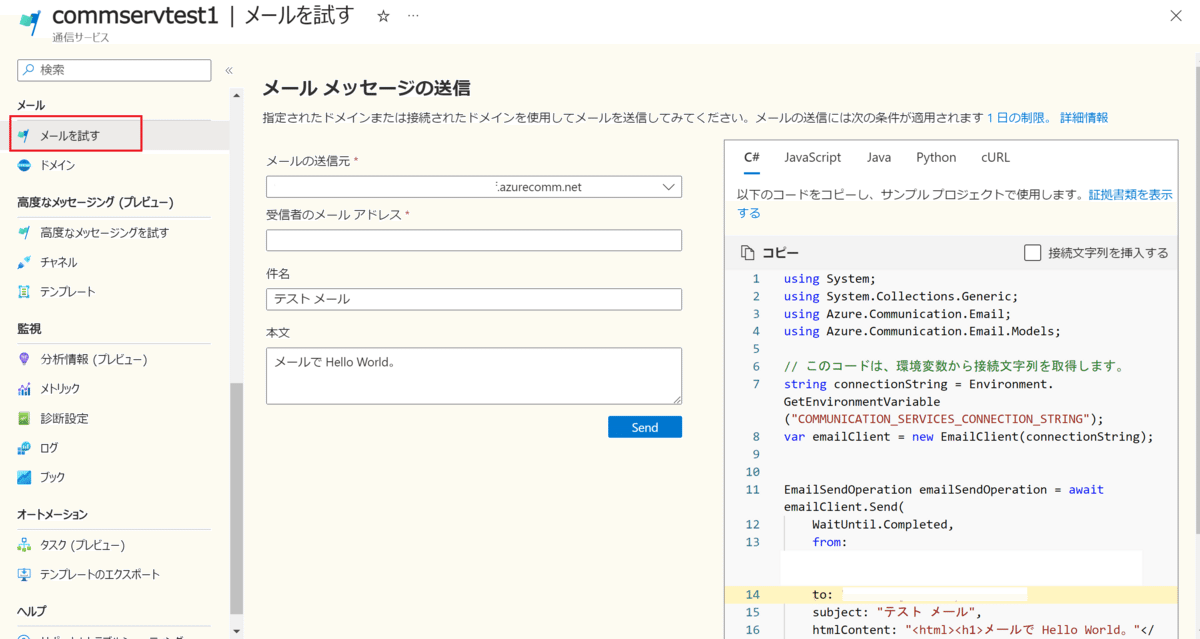This screenshot has height=639, width=1200.
Task: Click the 件名 subject field
Action: coord(474,299)
